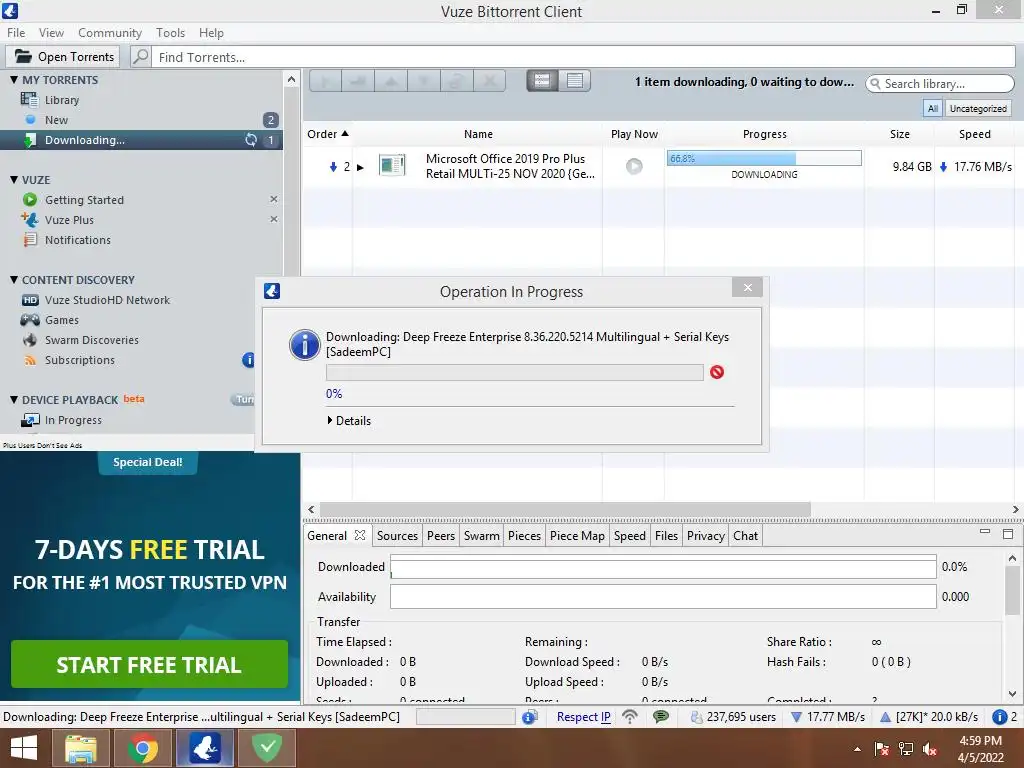Collapse the VUZE sidebar section
This screenshot has width=1024, height=768.
(14, 180)
